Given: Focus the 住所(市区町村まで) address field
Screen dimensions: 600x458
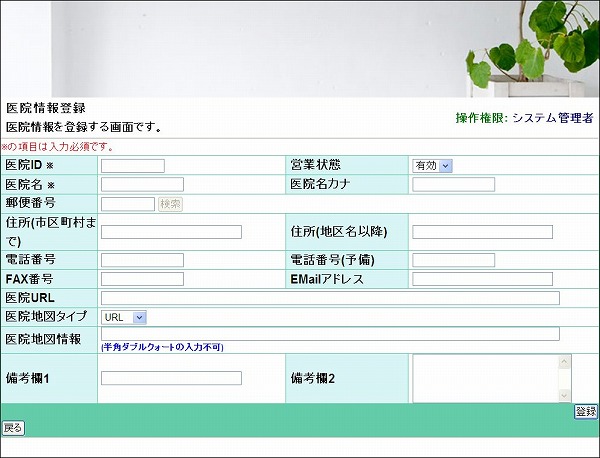Looking at the screenshot, I should click(x=171, y=232).
